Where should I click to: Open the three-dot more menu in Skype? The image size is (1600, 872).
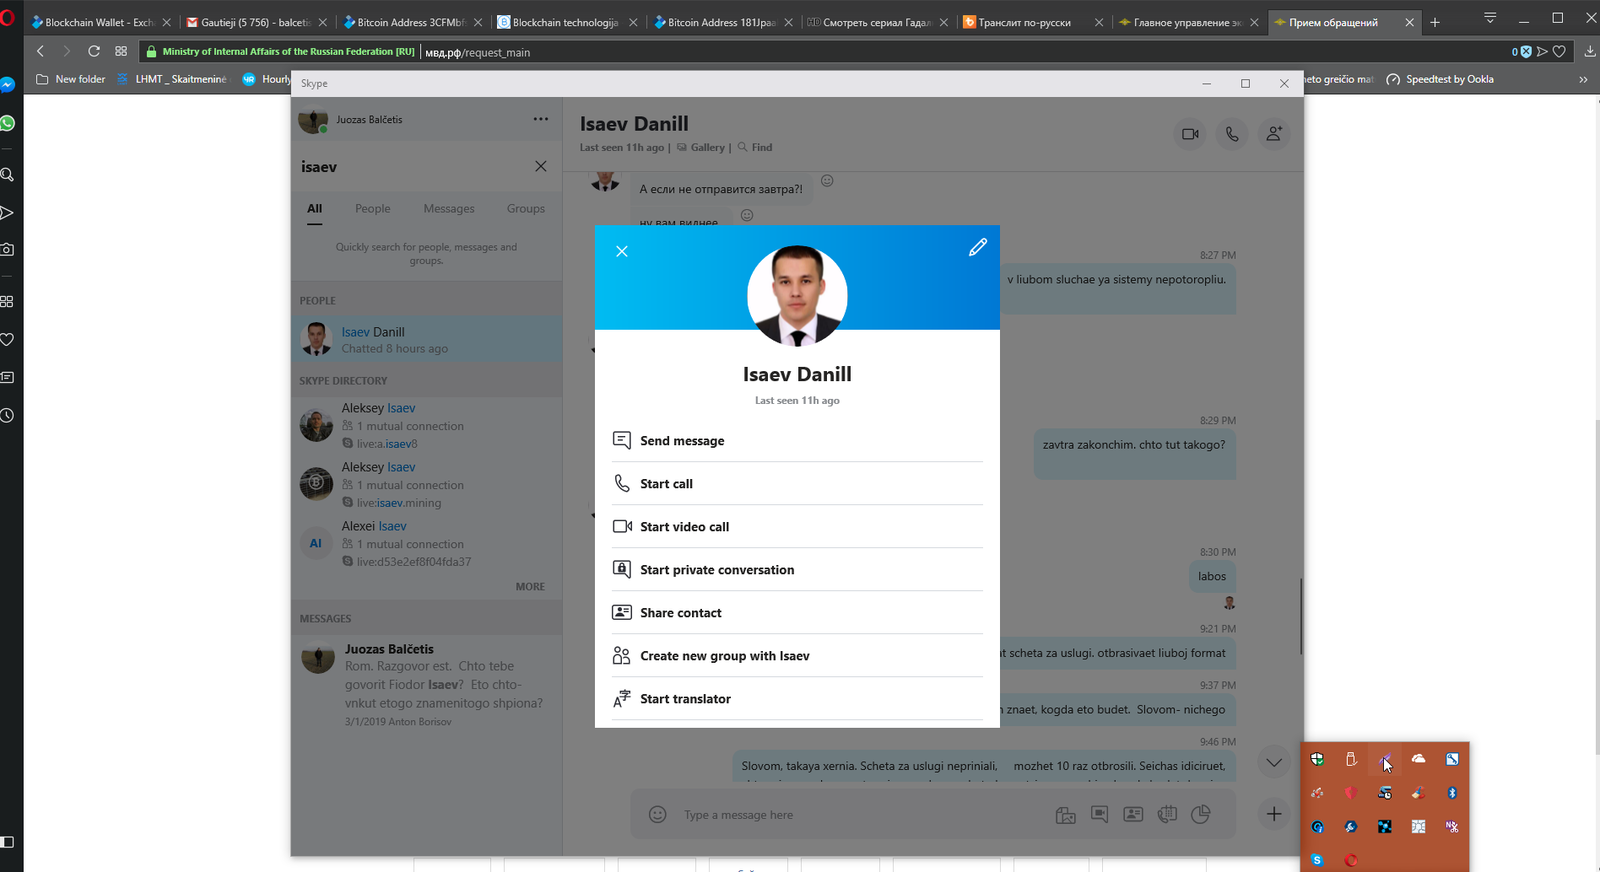click(x=541, y=119)
